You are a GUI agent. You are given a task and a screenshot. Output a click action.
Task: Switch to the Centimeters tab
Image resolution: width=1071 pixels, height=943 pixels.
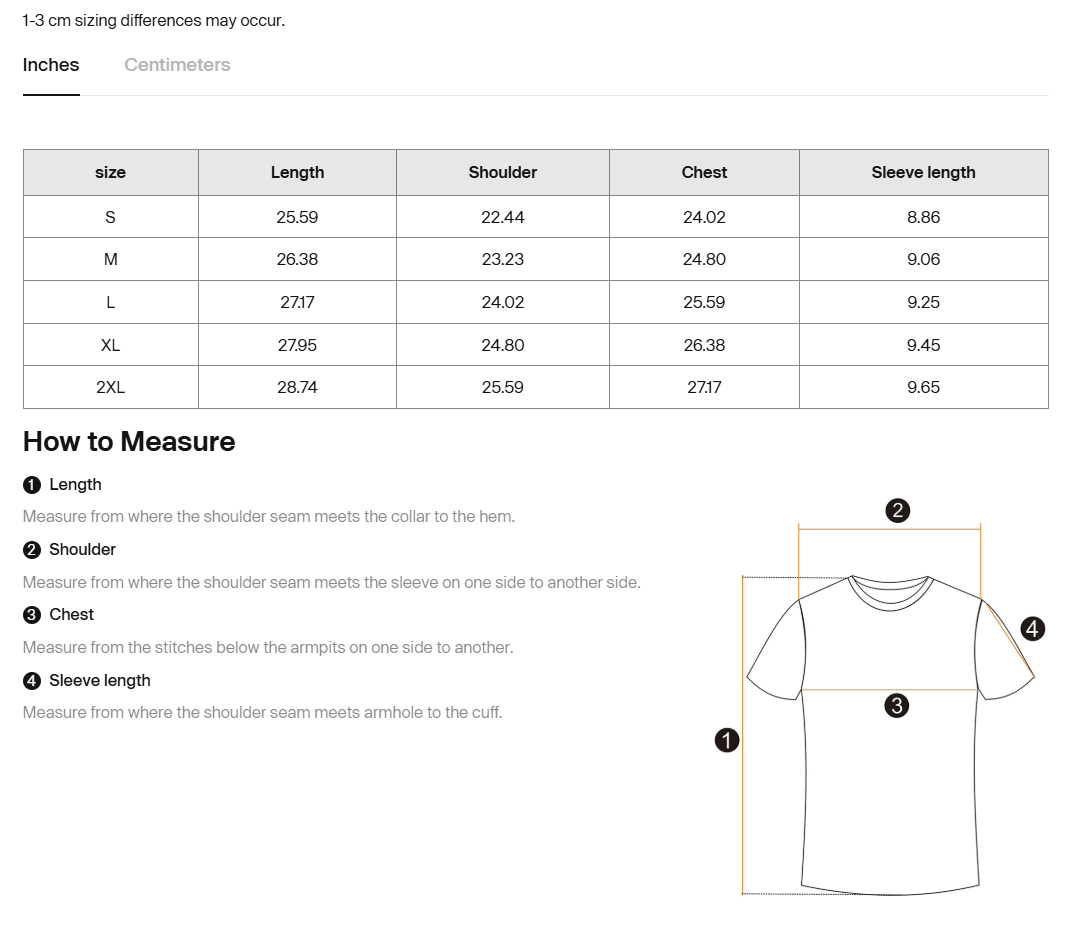(x=177, y=65)
